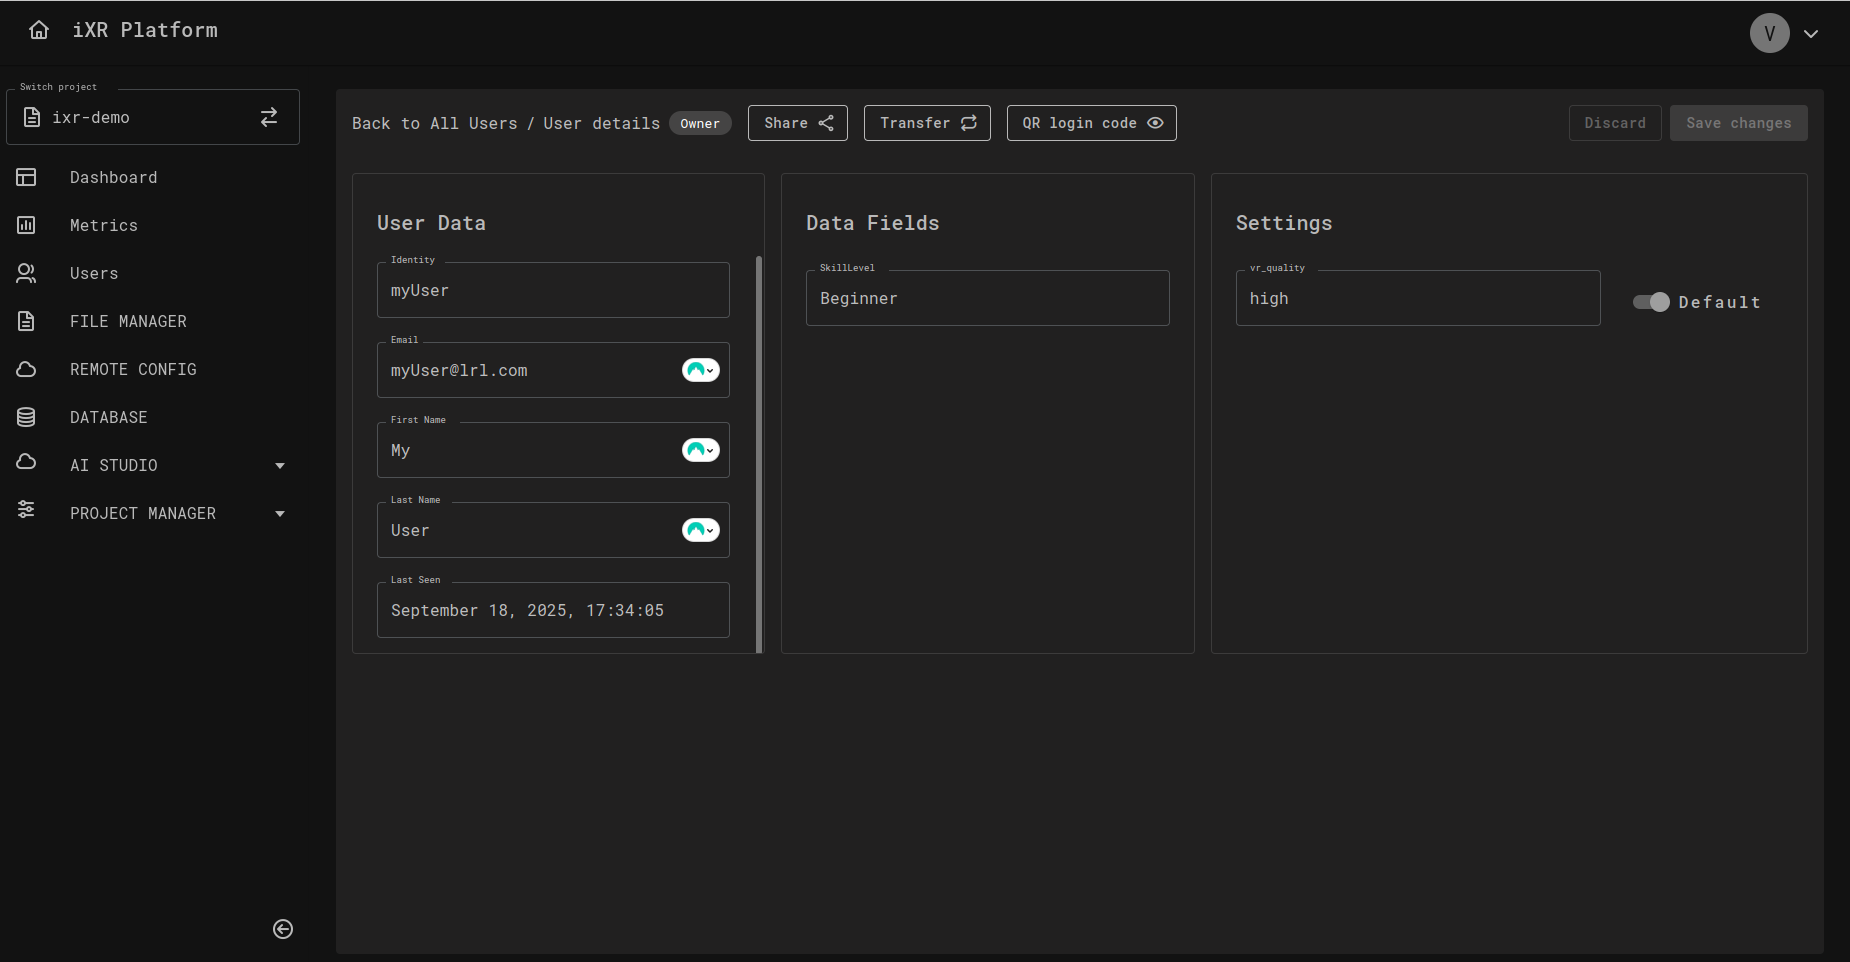The height and width of the screenshot is (962, 1850).
Task: Click the FILE MANAGER document icon
Action: click(26, 321)
